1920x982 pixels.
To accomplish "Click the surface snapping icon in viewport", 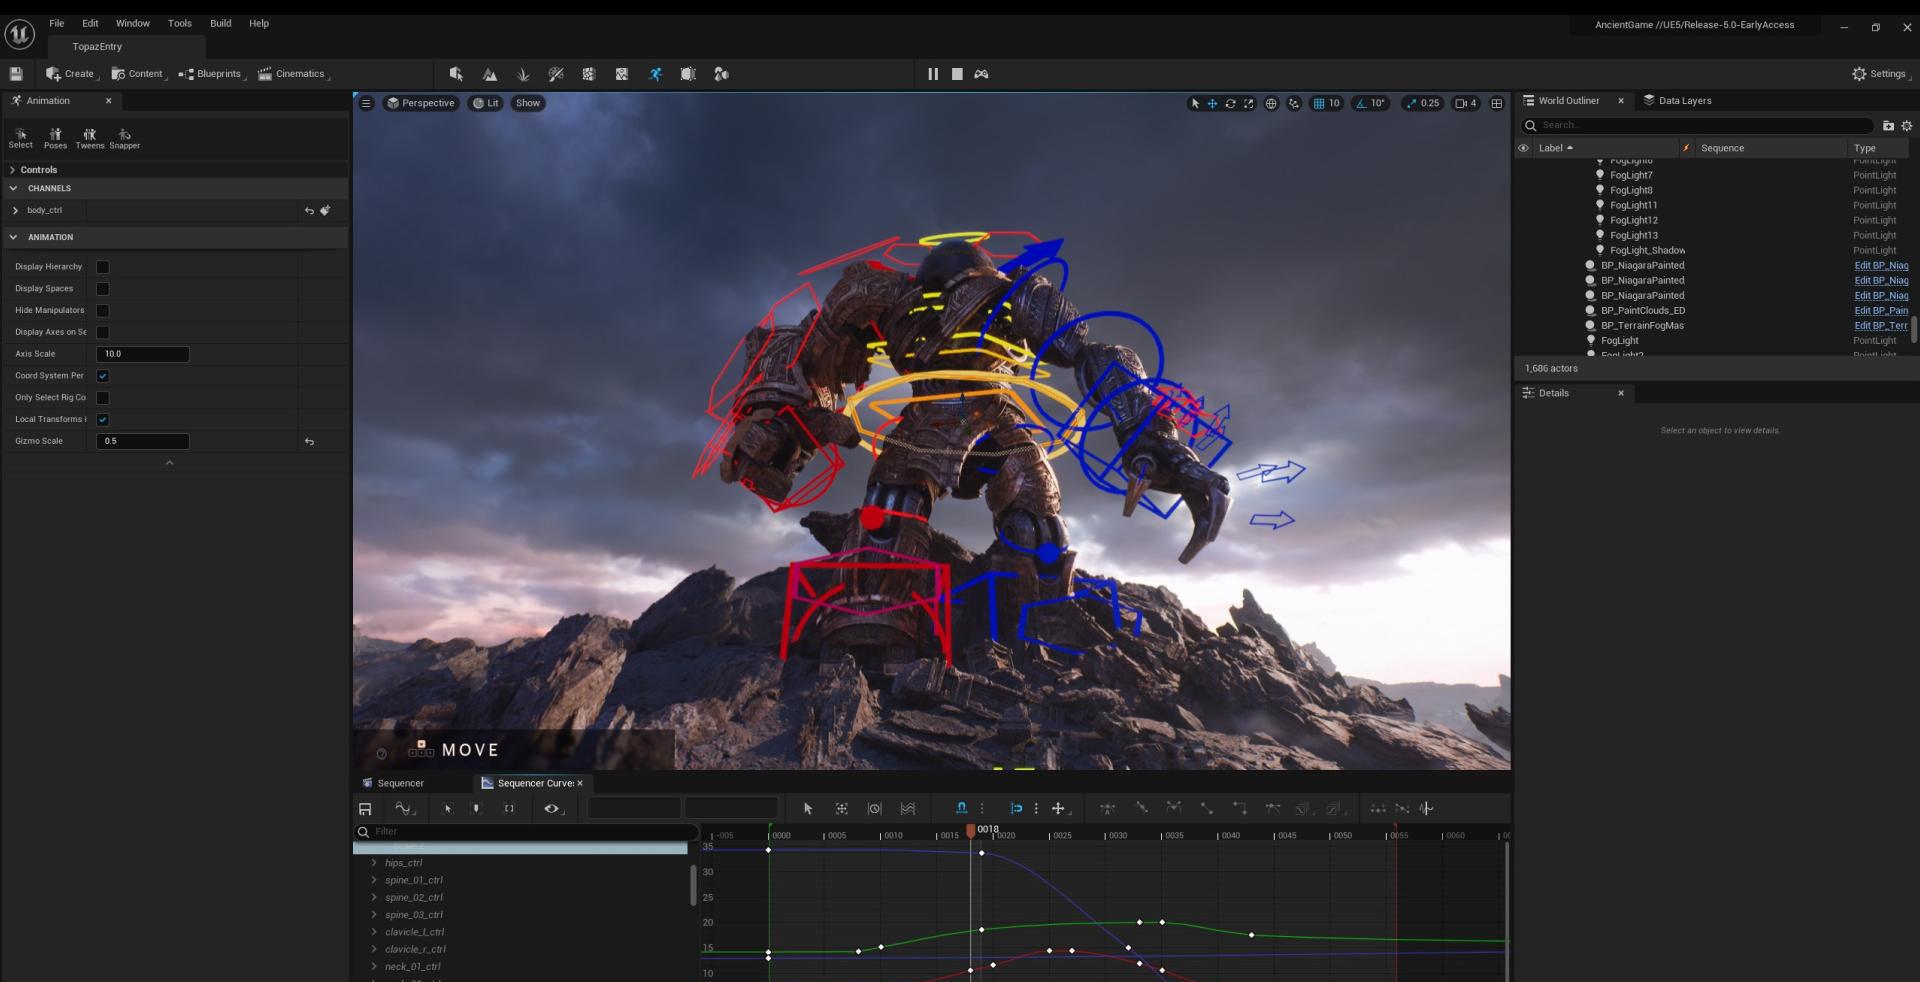I will (x=1294, y=103).
